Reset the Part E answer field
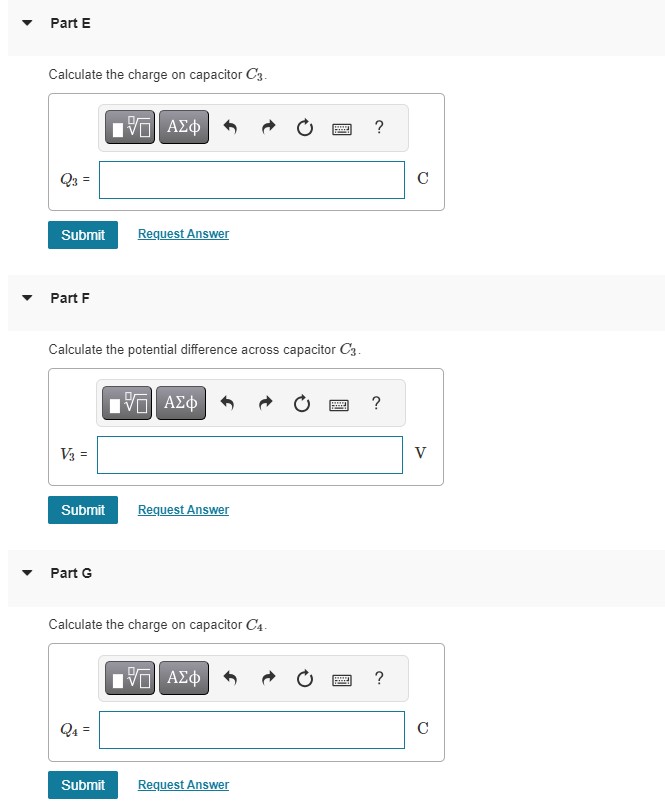Viewport: 665px width, 803px height. [x=305, y=128]
